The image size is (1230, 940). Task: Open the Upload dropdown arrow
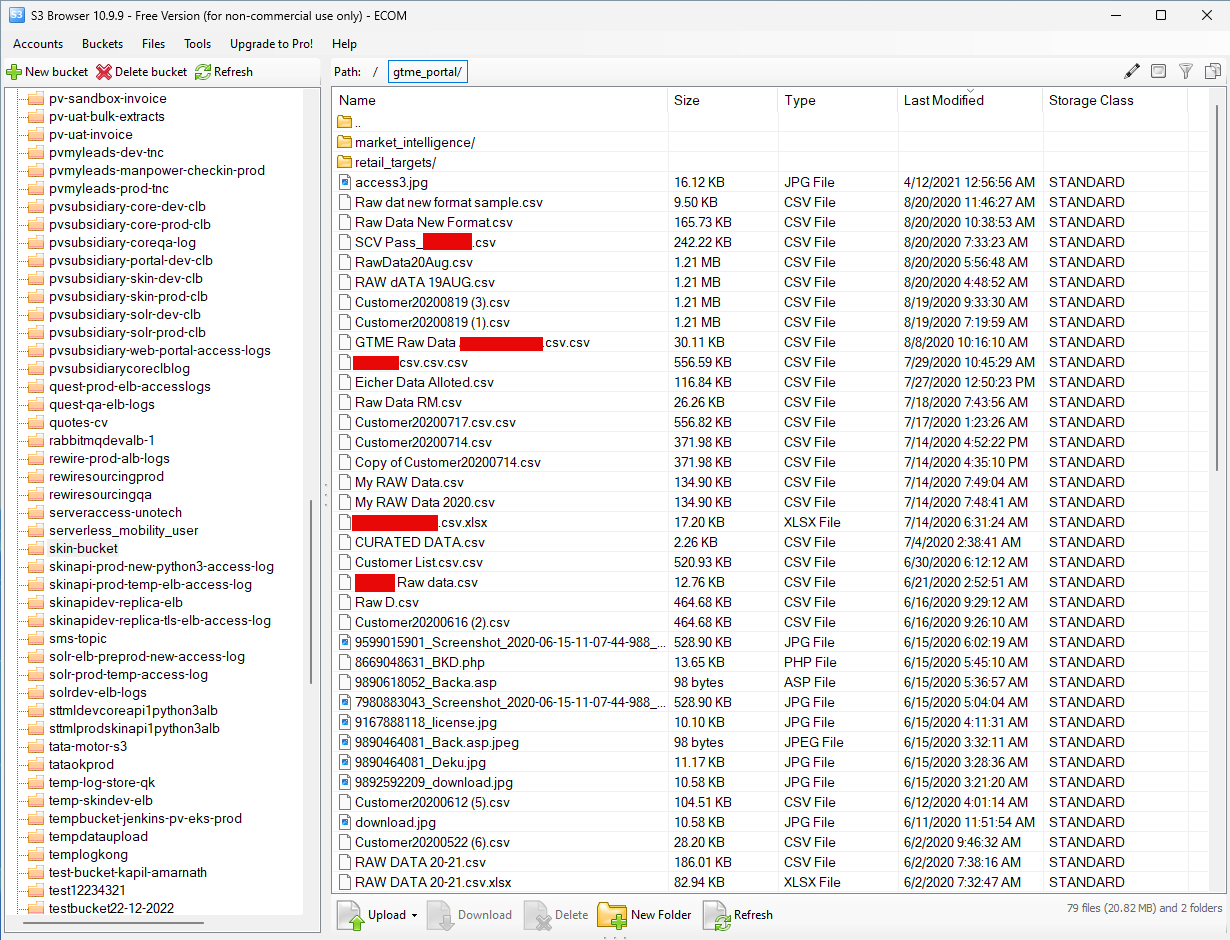pos(414,915)
